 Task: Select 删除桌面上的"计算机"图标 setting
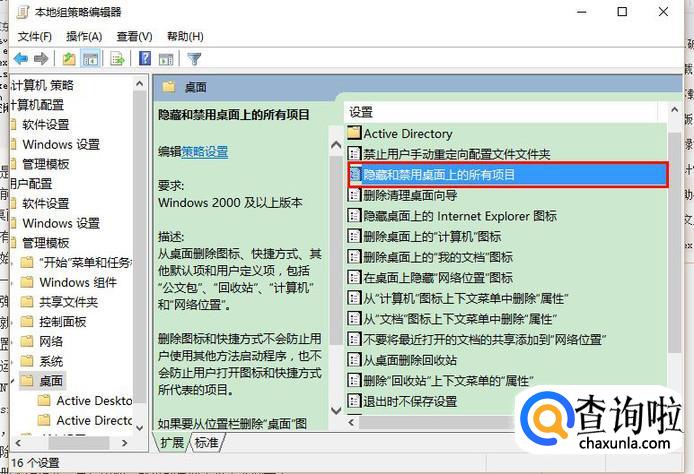coord(424,236)
